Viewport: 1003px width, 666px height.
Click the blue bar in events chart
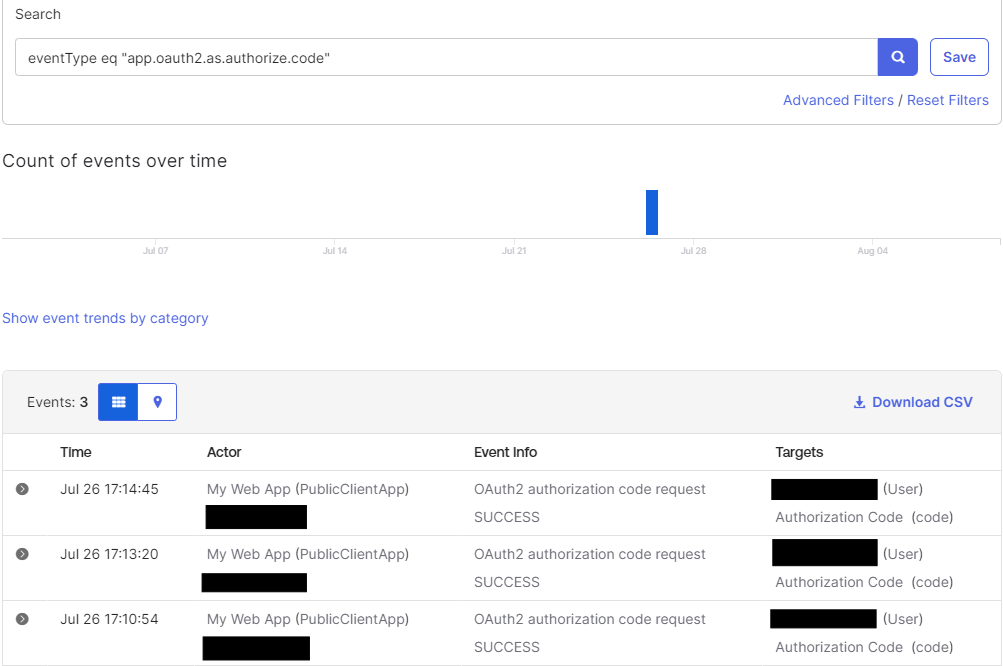pyautogui.click(x=652, y=212)
